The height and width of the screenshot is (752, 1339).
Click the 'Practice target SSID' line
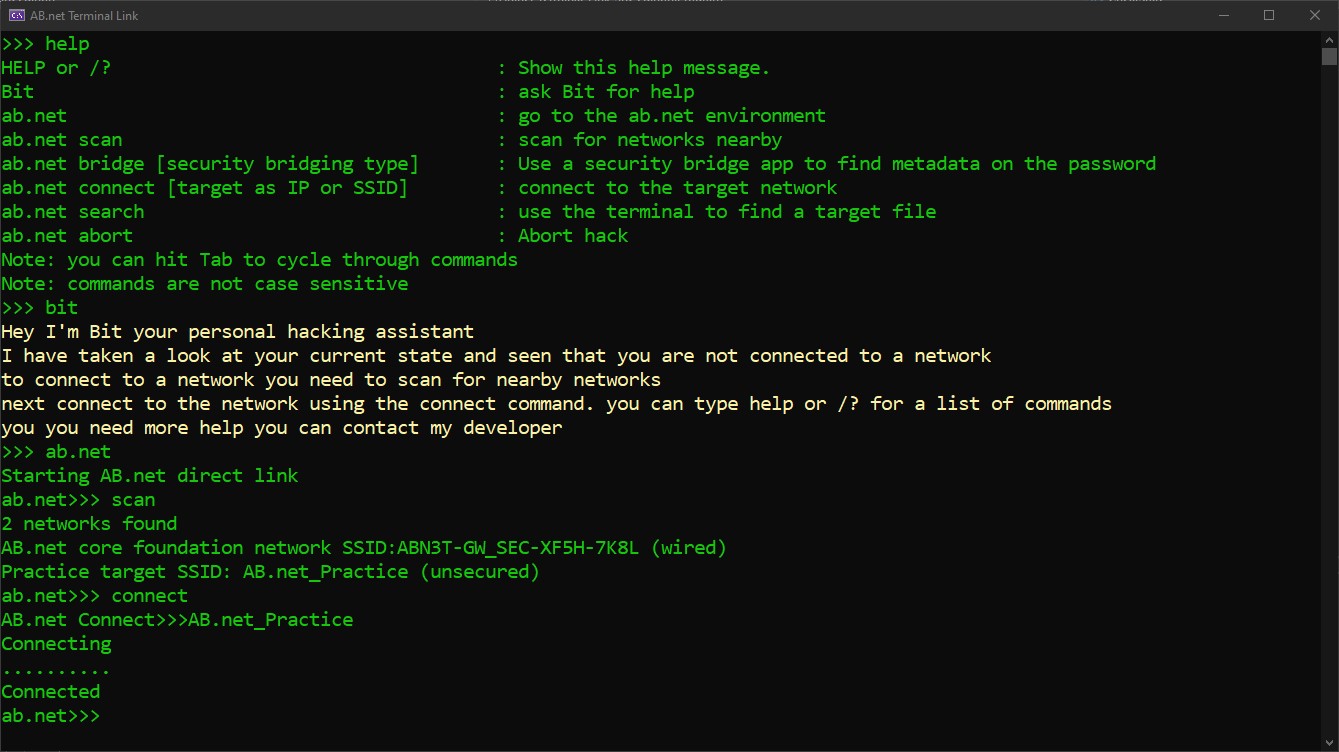[x=270, y=572]
